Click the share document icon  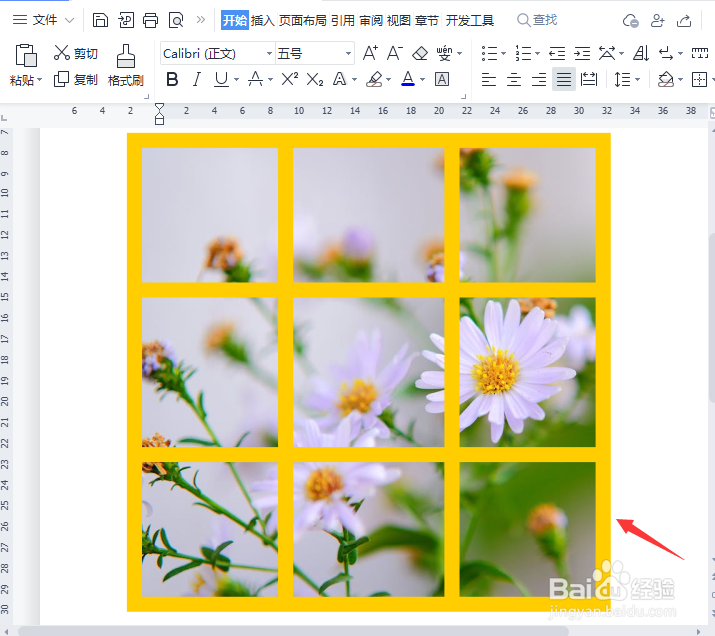tap(684, 21)
